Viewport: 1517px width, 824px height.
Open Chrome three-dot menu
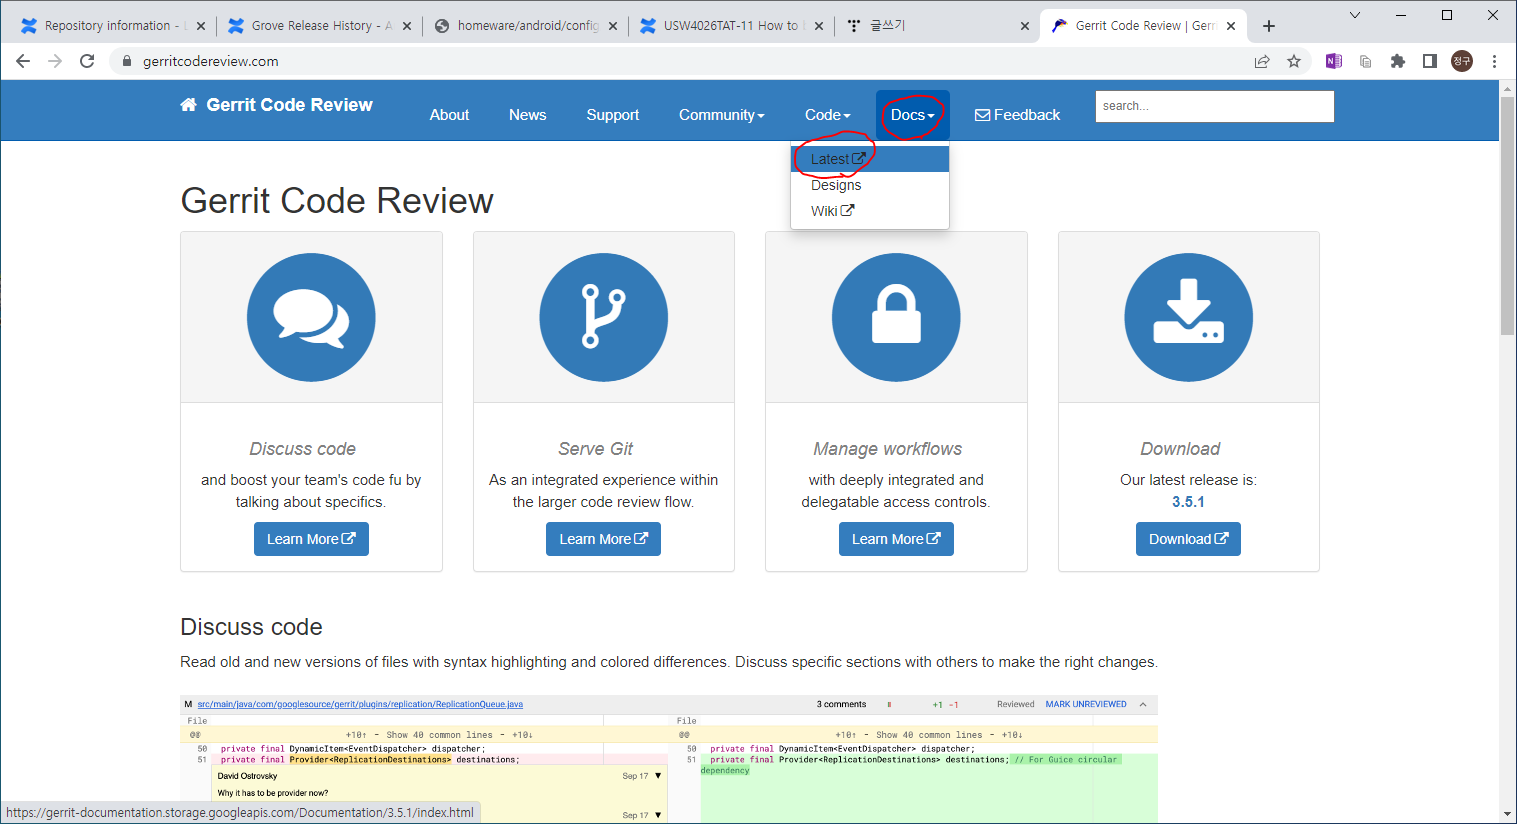point(1494,61)
